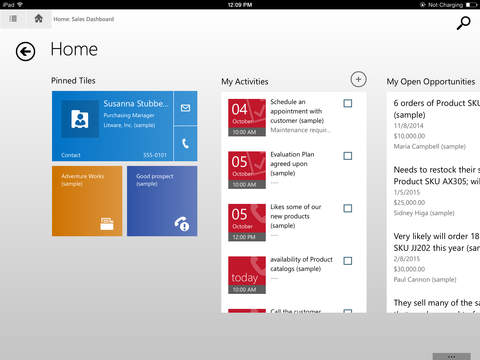Click the ellipsis command bar handle

pos(452,356)
